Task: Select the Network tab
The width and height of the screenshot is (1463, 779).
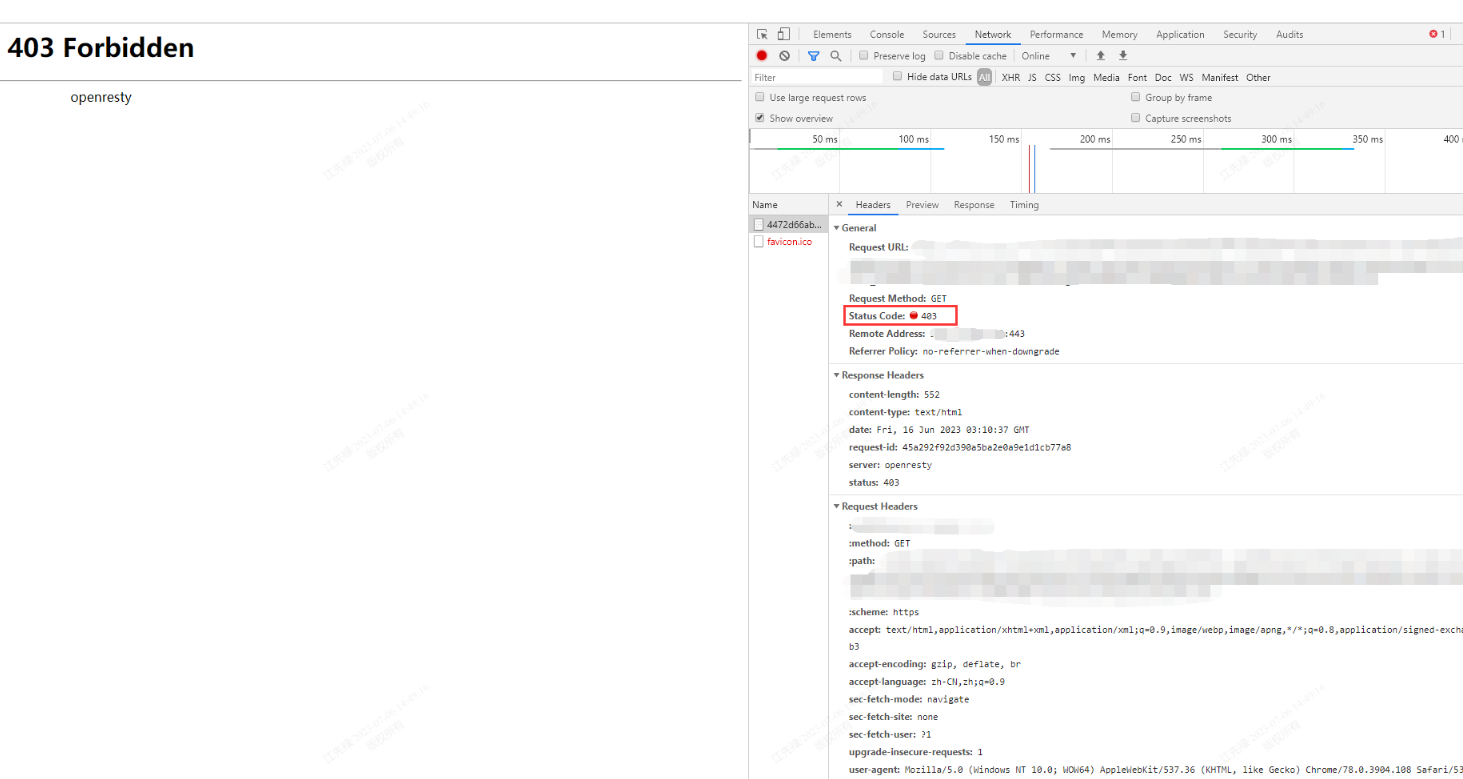Action: point(993,34)
